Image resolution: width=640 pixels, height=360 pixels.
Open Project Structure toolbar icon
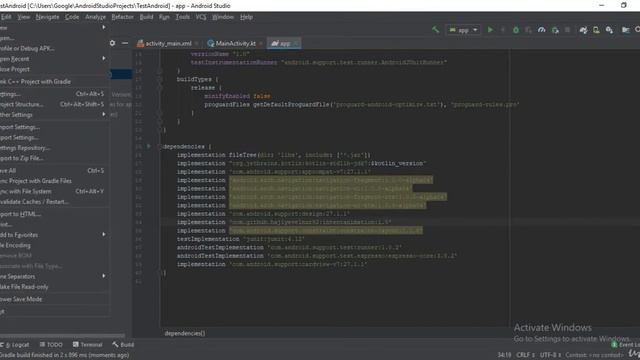coord(625,30)
